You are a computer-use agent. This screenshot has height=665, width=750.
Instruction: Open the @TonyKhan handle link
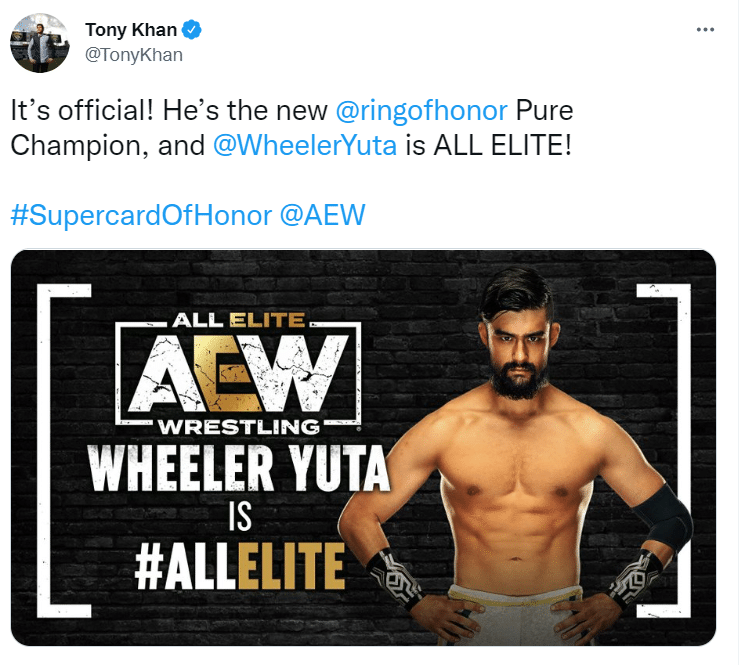click(134, 55)
